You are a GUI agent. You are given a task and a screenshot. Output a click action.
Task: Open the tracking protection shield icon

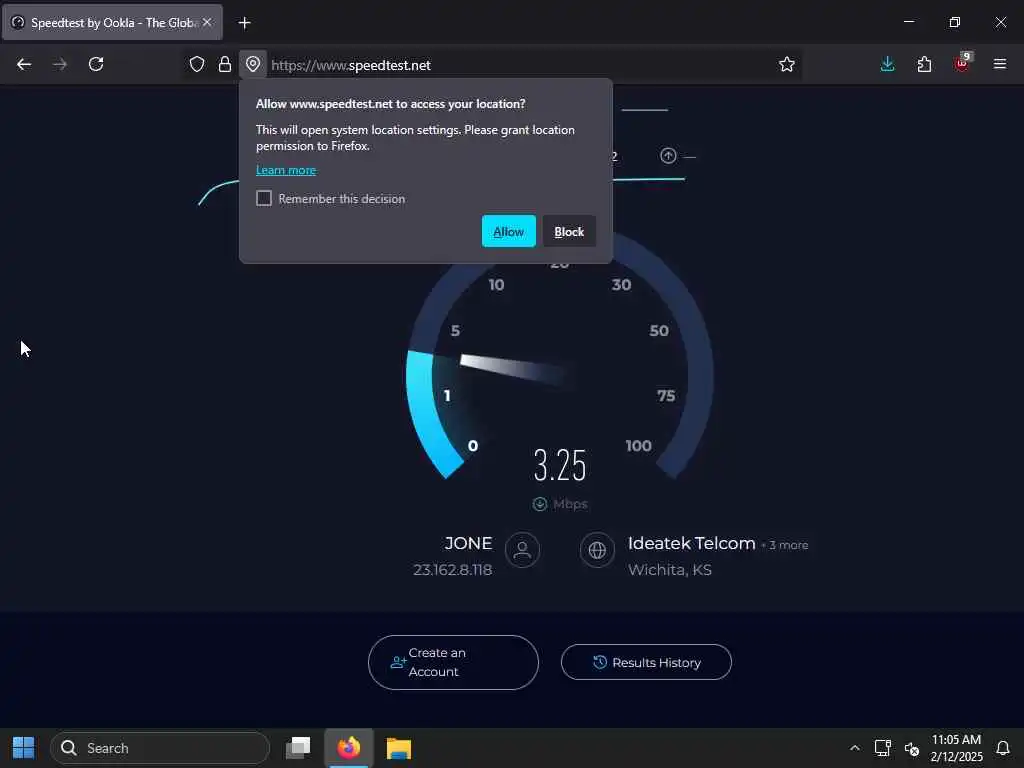tap(197, 64)
